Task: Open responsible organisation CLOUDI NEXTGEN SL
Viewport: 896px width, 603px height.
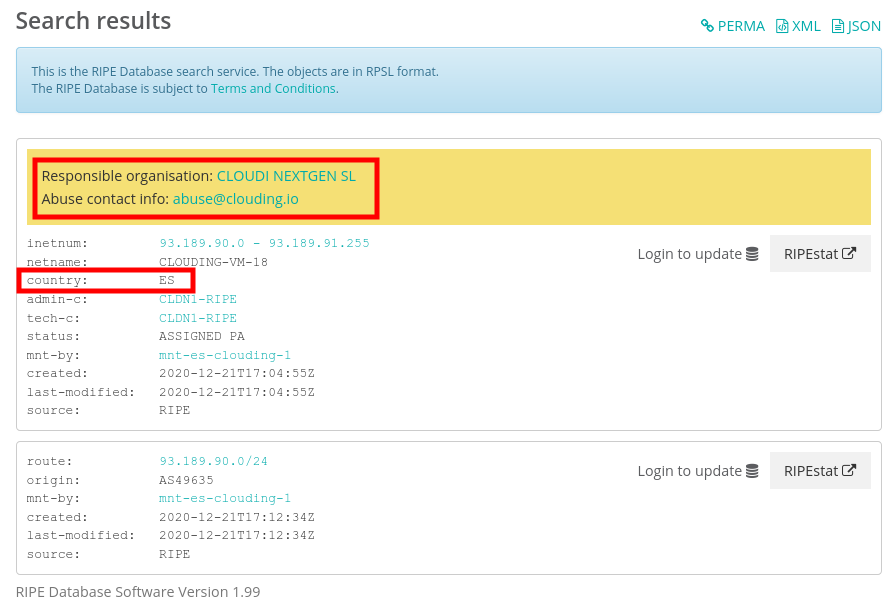Action: pos(286,176)
